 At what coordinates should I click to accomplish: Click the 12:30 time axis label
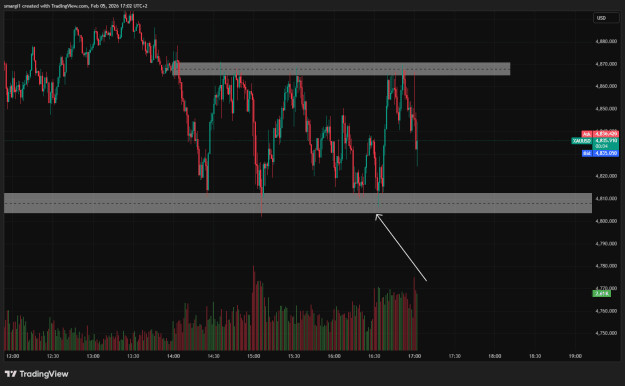[53, 356]
